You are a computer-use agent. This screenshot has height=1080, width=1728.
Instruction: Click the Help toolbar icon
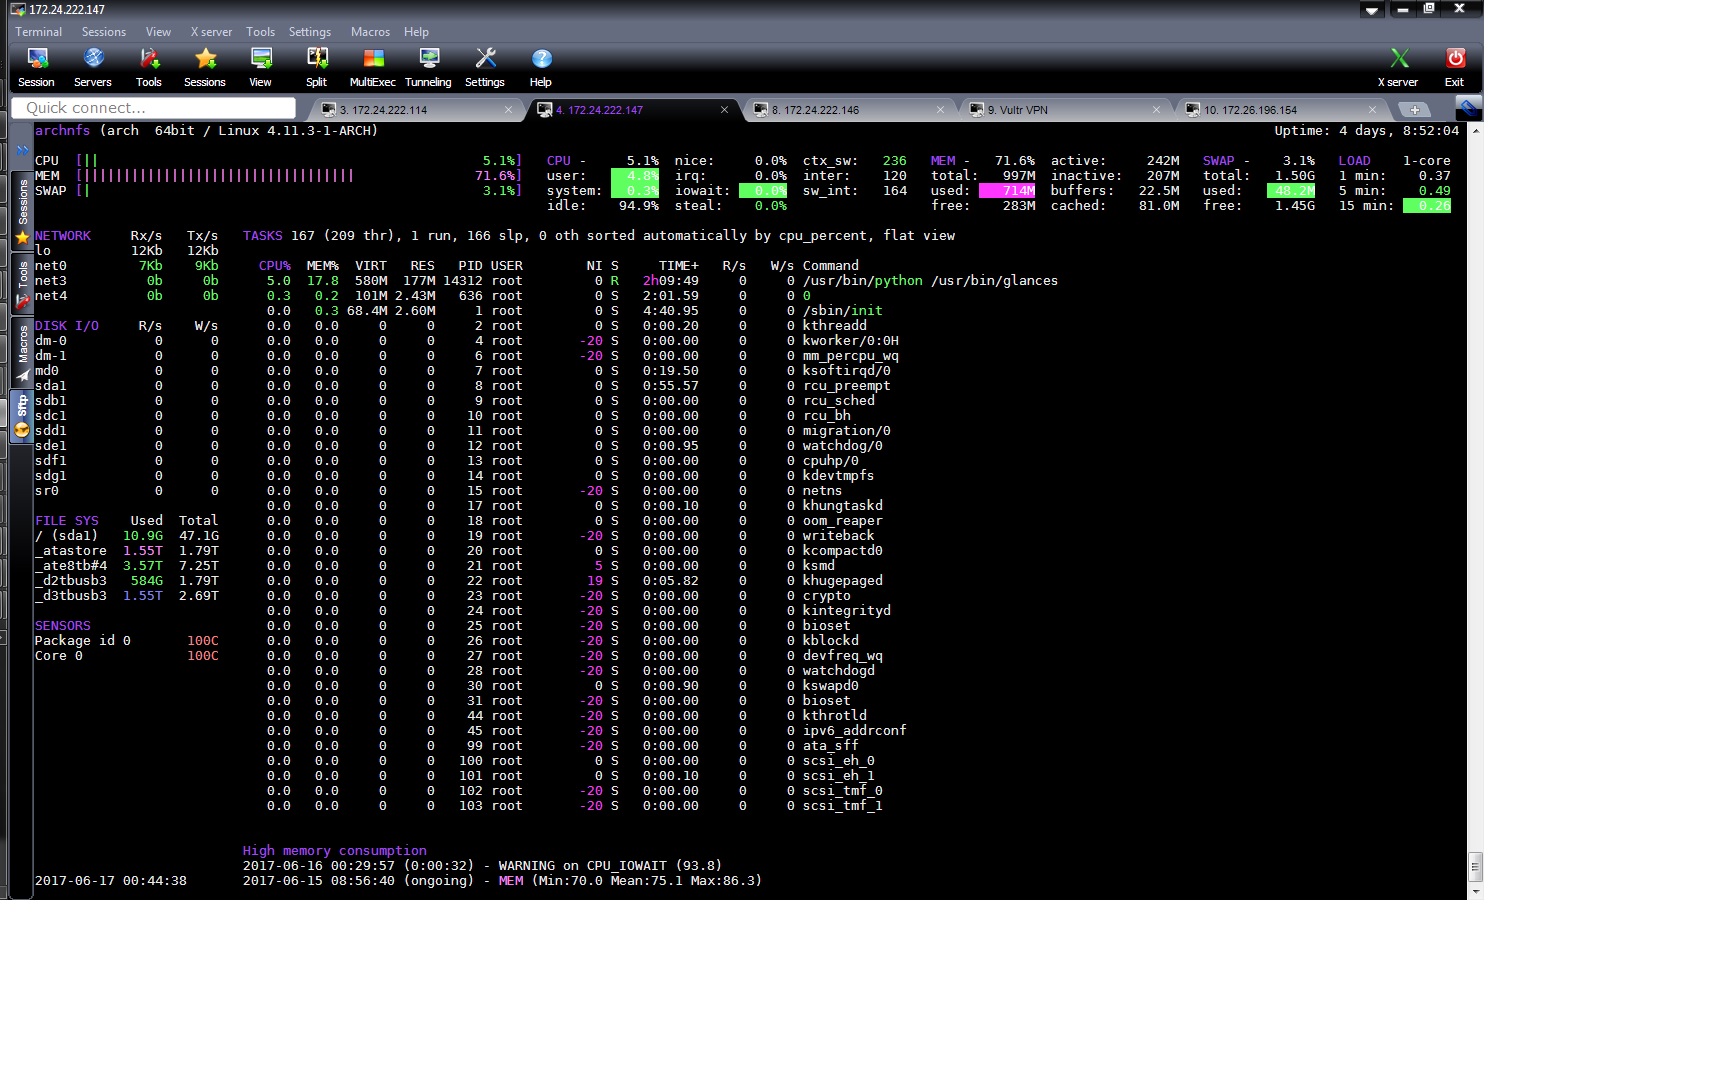[x=540, y=65]
